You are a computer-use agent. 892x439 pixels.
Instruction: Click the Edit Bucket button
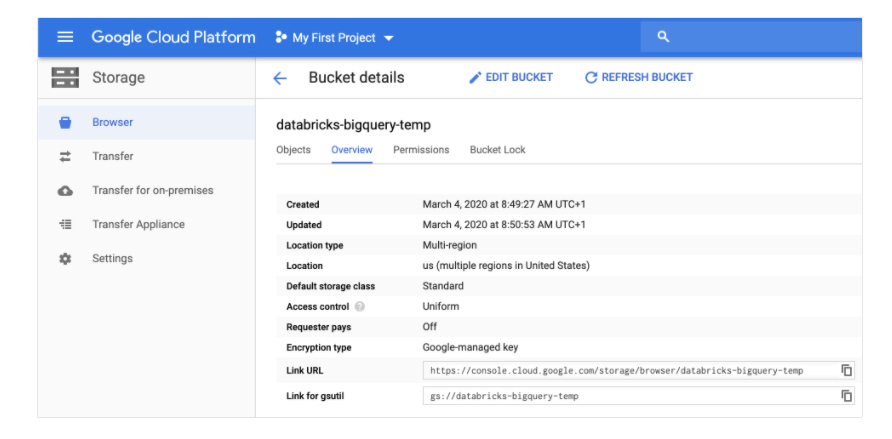pyautogui.click(x=510, y=78)
